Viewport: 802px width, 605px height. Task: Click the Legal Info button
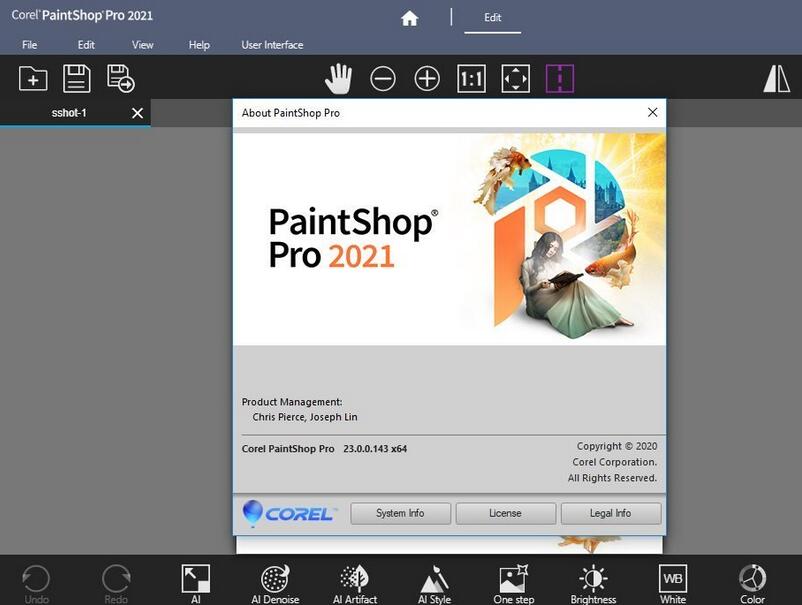click(611, 513)
